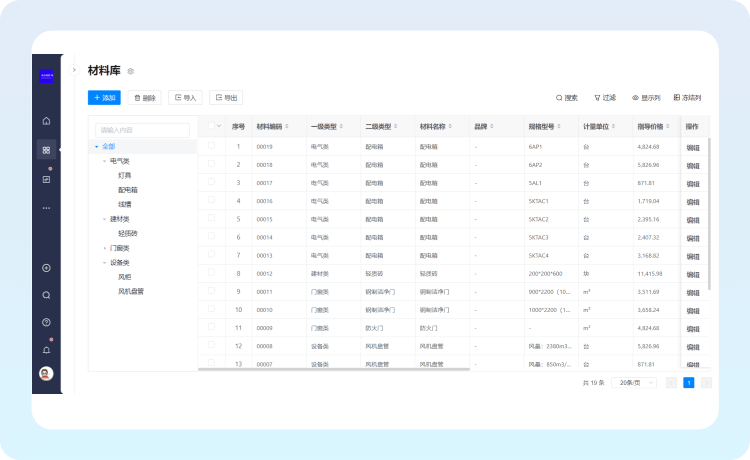Select the checkbox for row 00015
750x460 pixels.
click(x=212, y=218)
